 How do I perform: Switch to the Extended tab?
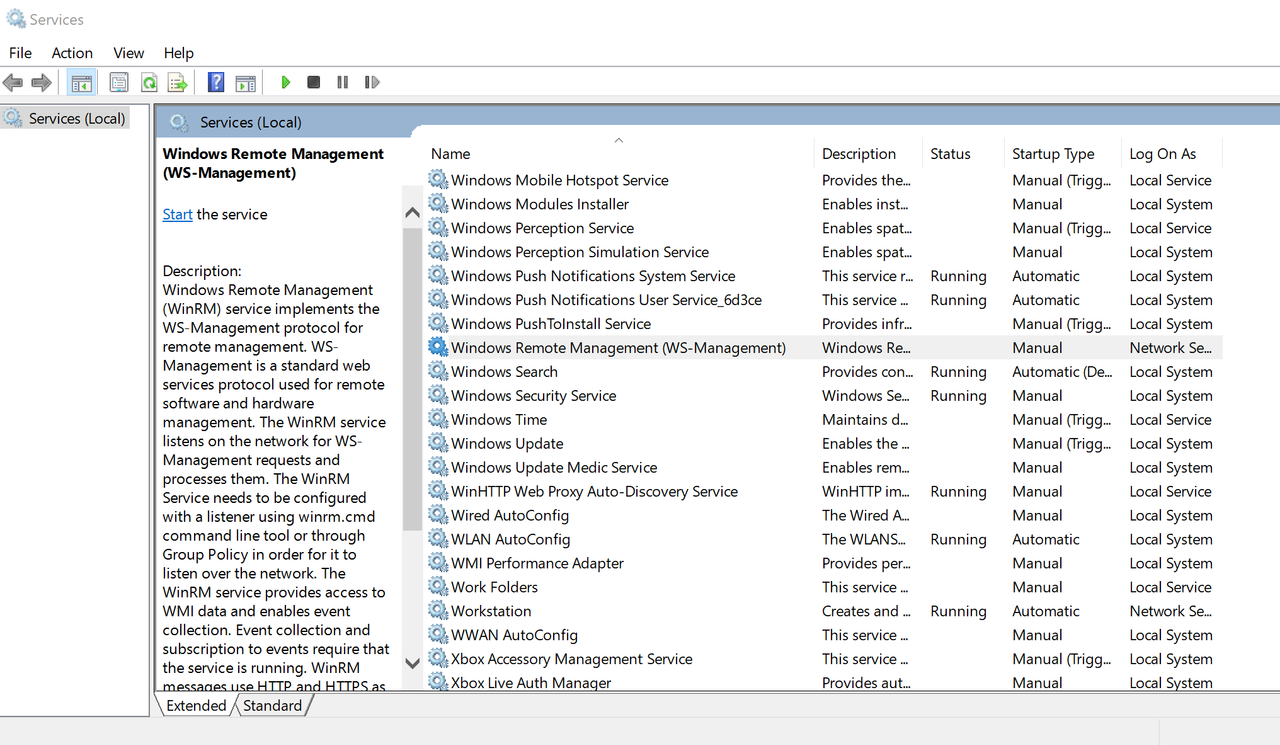click(x=196, y=705)
